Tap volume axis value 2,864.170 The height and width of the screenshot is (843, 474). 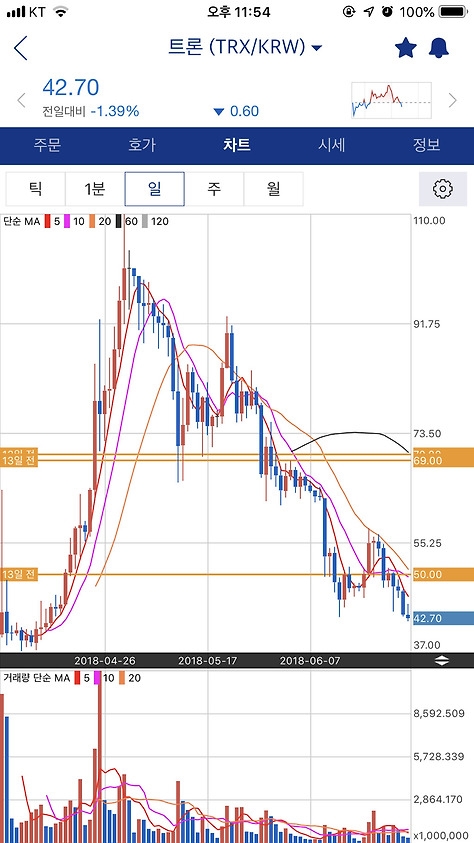pos(440,799)
